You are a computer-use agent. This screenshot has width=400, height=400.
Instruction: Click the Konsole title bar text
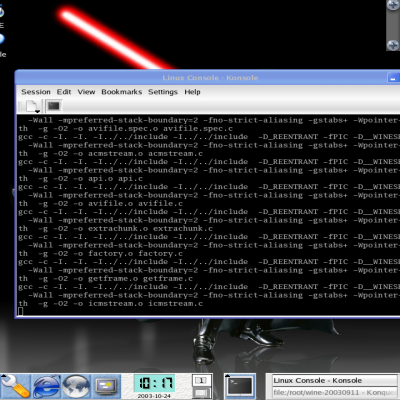tap(210, 78)
